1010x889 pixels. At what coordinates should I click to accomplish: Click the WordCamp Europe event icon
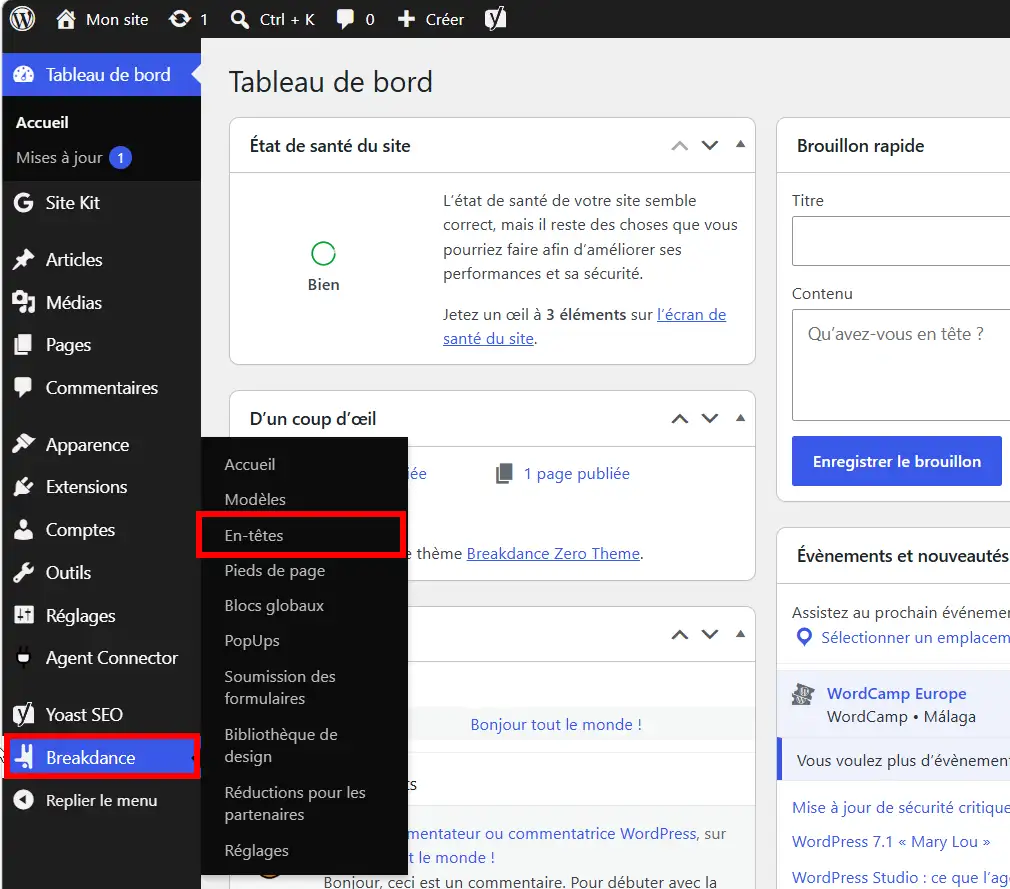pos(803,694)
